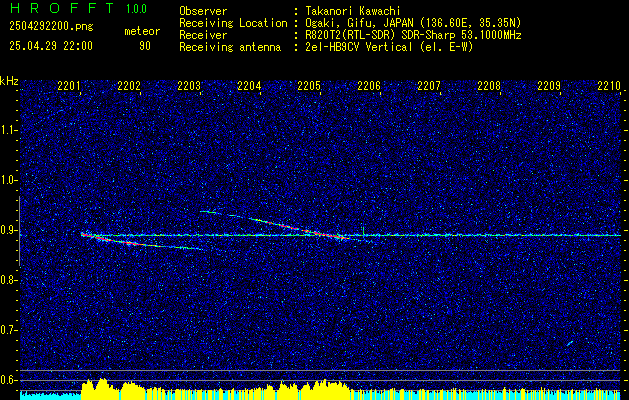629x400 pixels.
Task: Click the Receiver field label
Action: 203,35
